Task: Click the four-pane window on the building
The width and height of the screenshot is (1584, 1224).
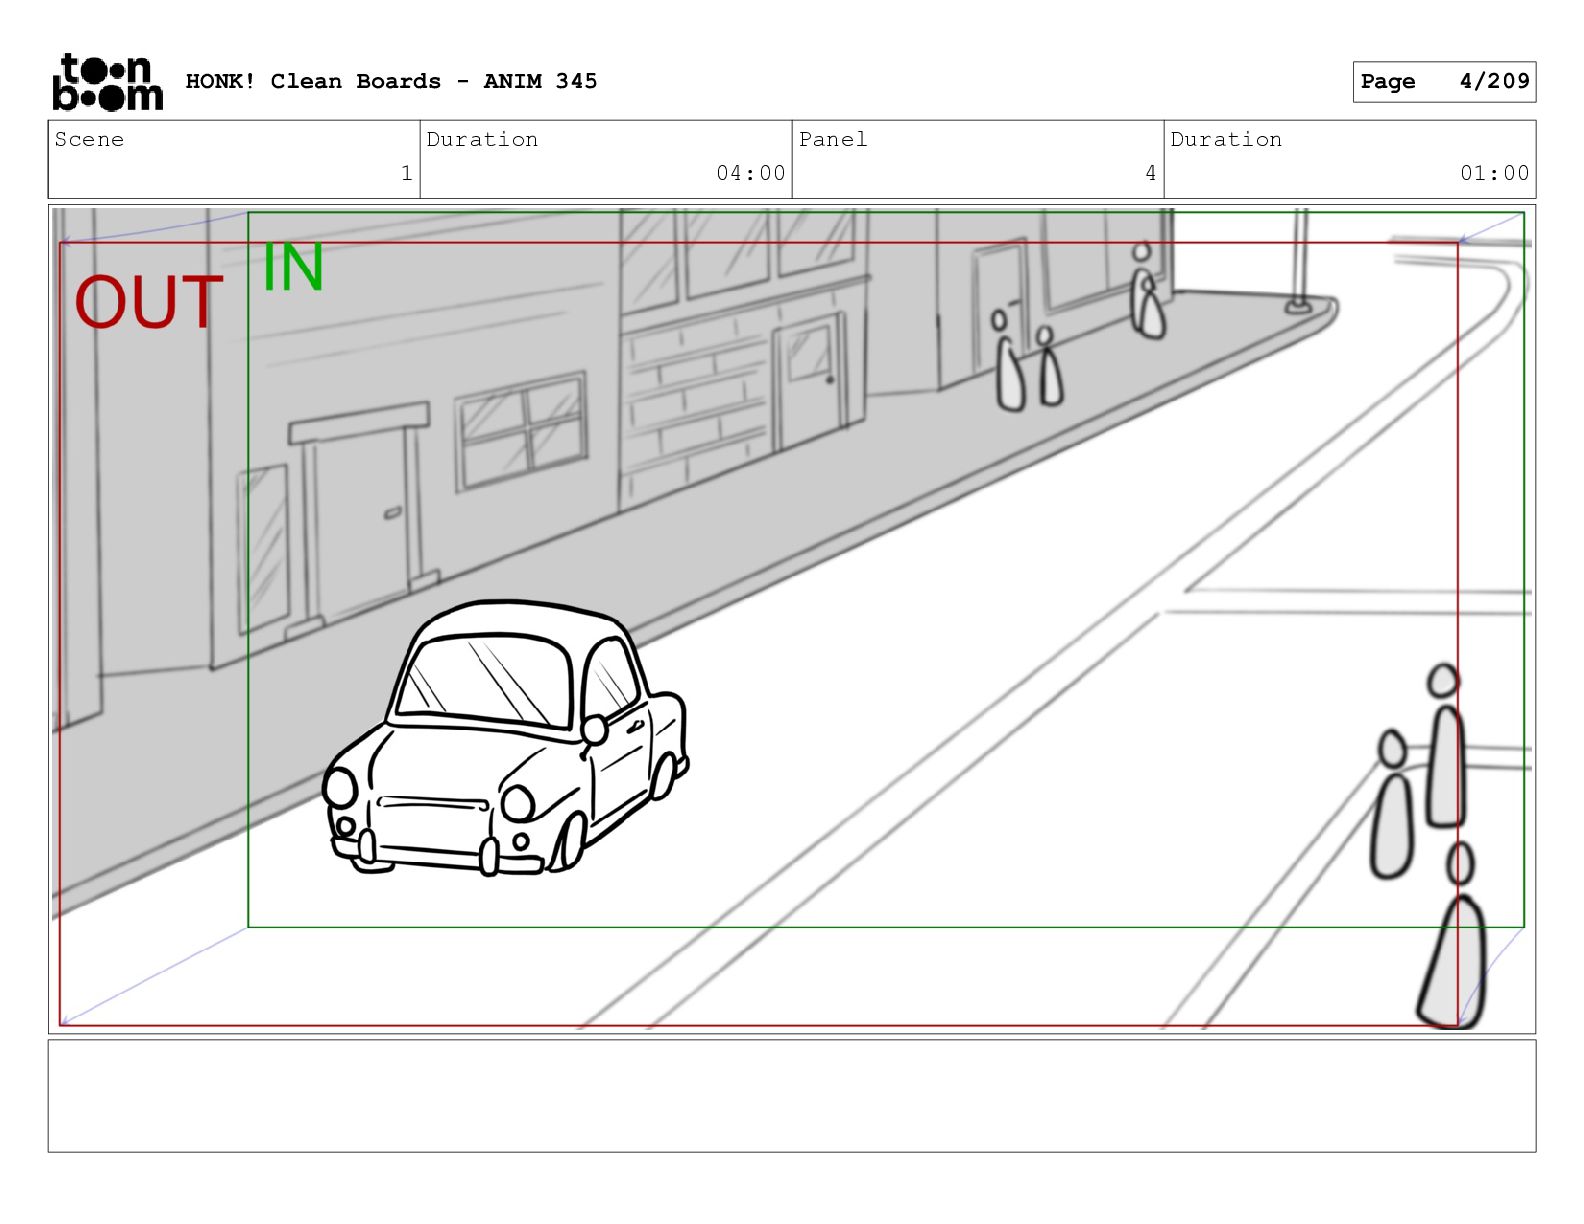Action: (x=521, y=432)
